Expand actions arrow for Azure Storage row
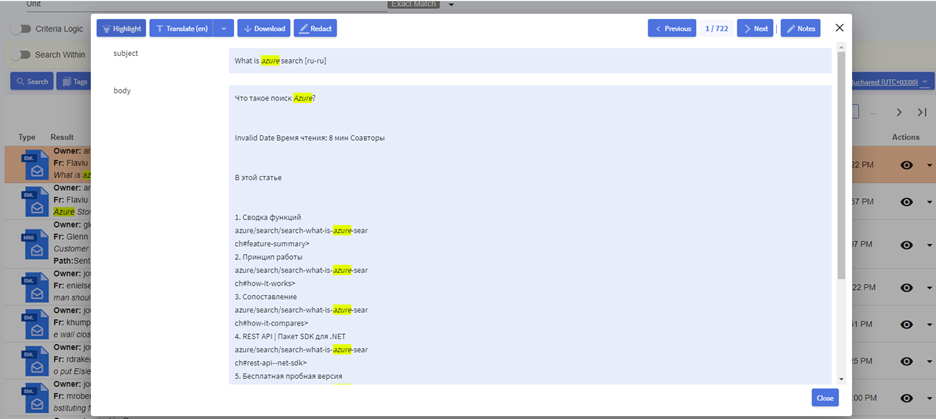Viewport: 936px width, 419px height. (x=929, y=202)
